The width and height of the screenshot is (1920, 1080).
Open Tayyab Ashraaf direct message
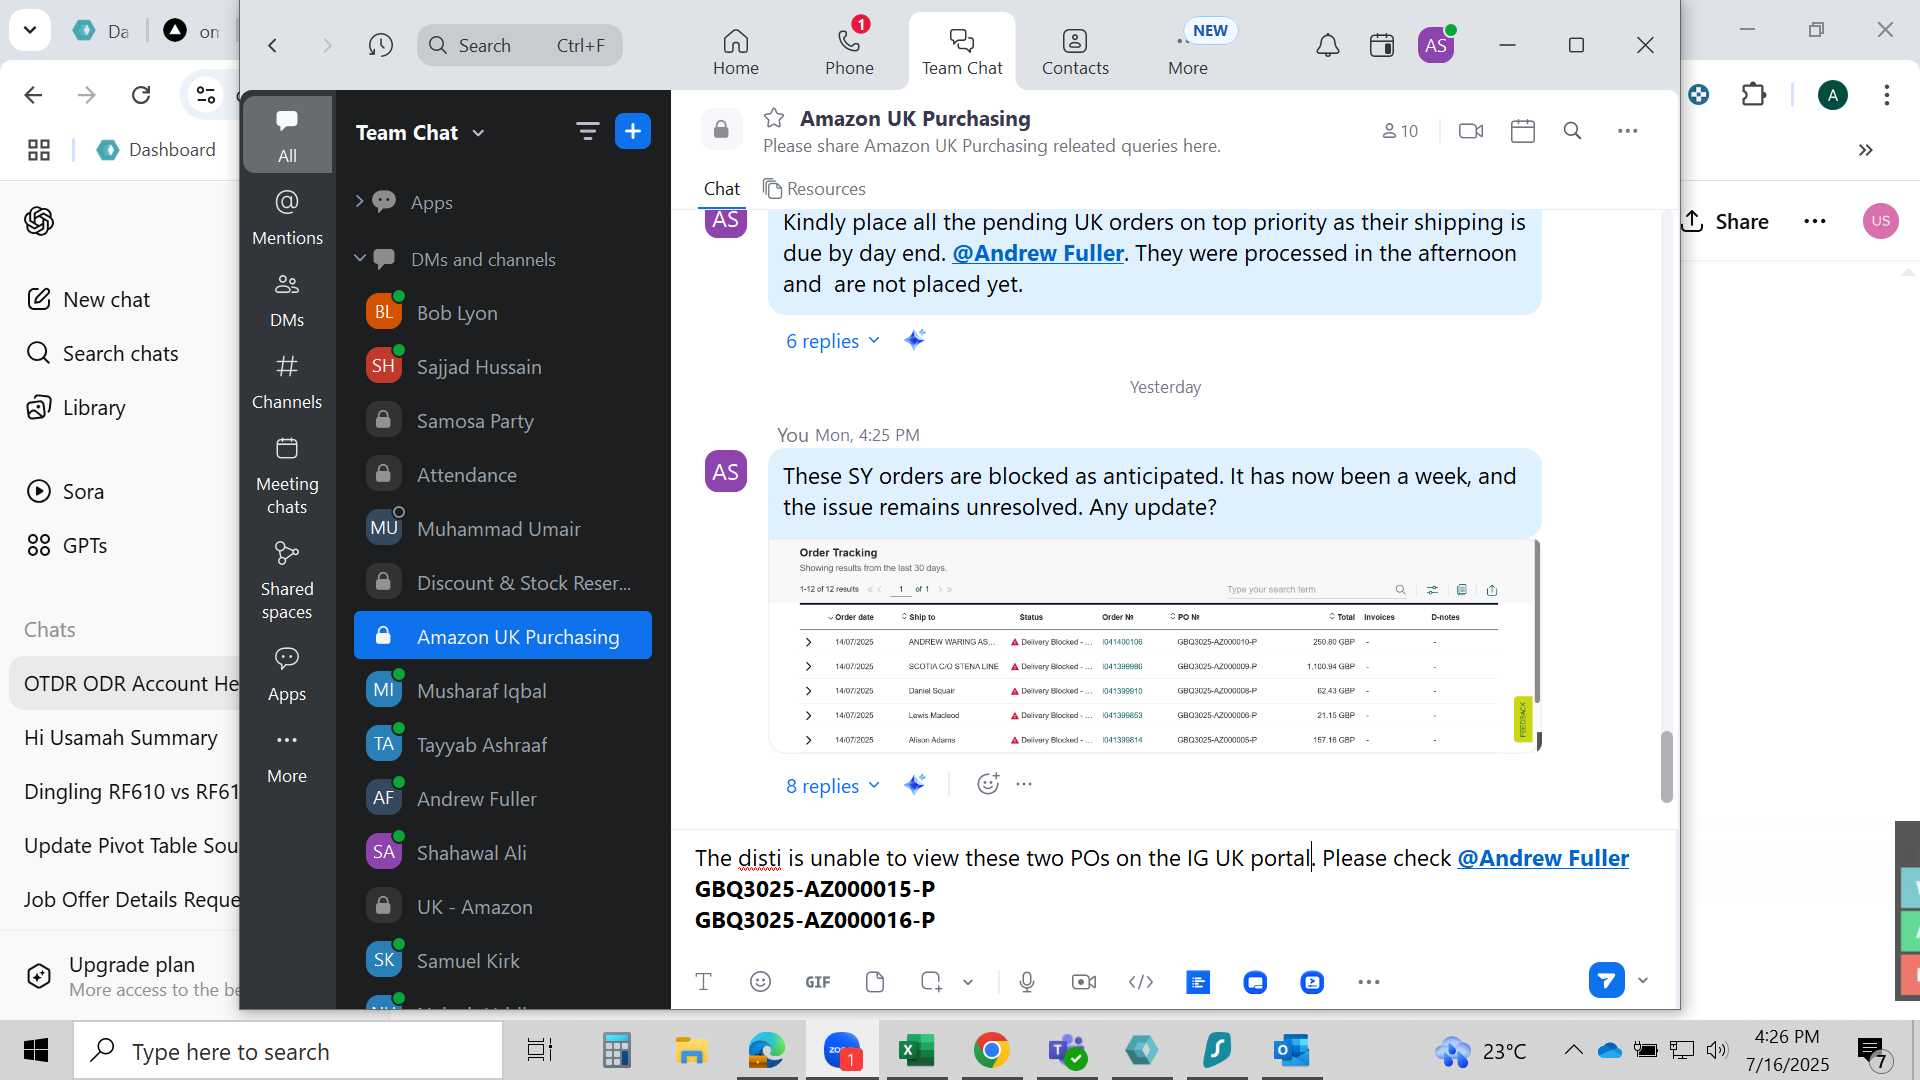[x=502, y=745]
